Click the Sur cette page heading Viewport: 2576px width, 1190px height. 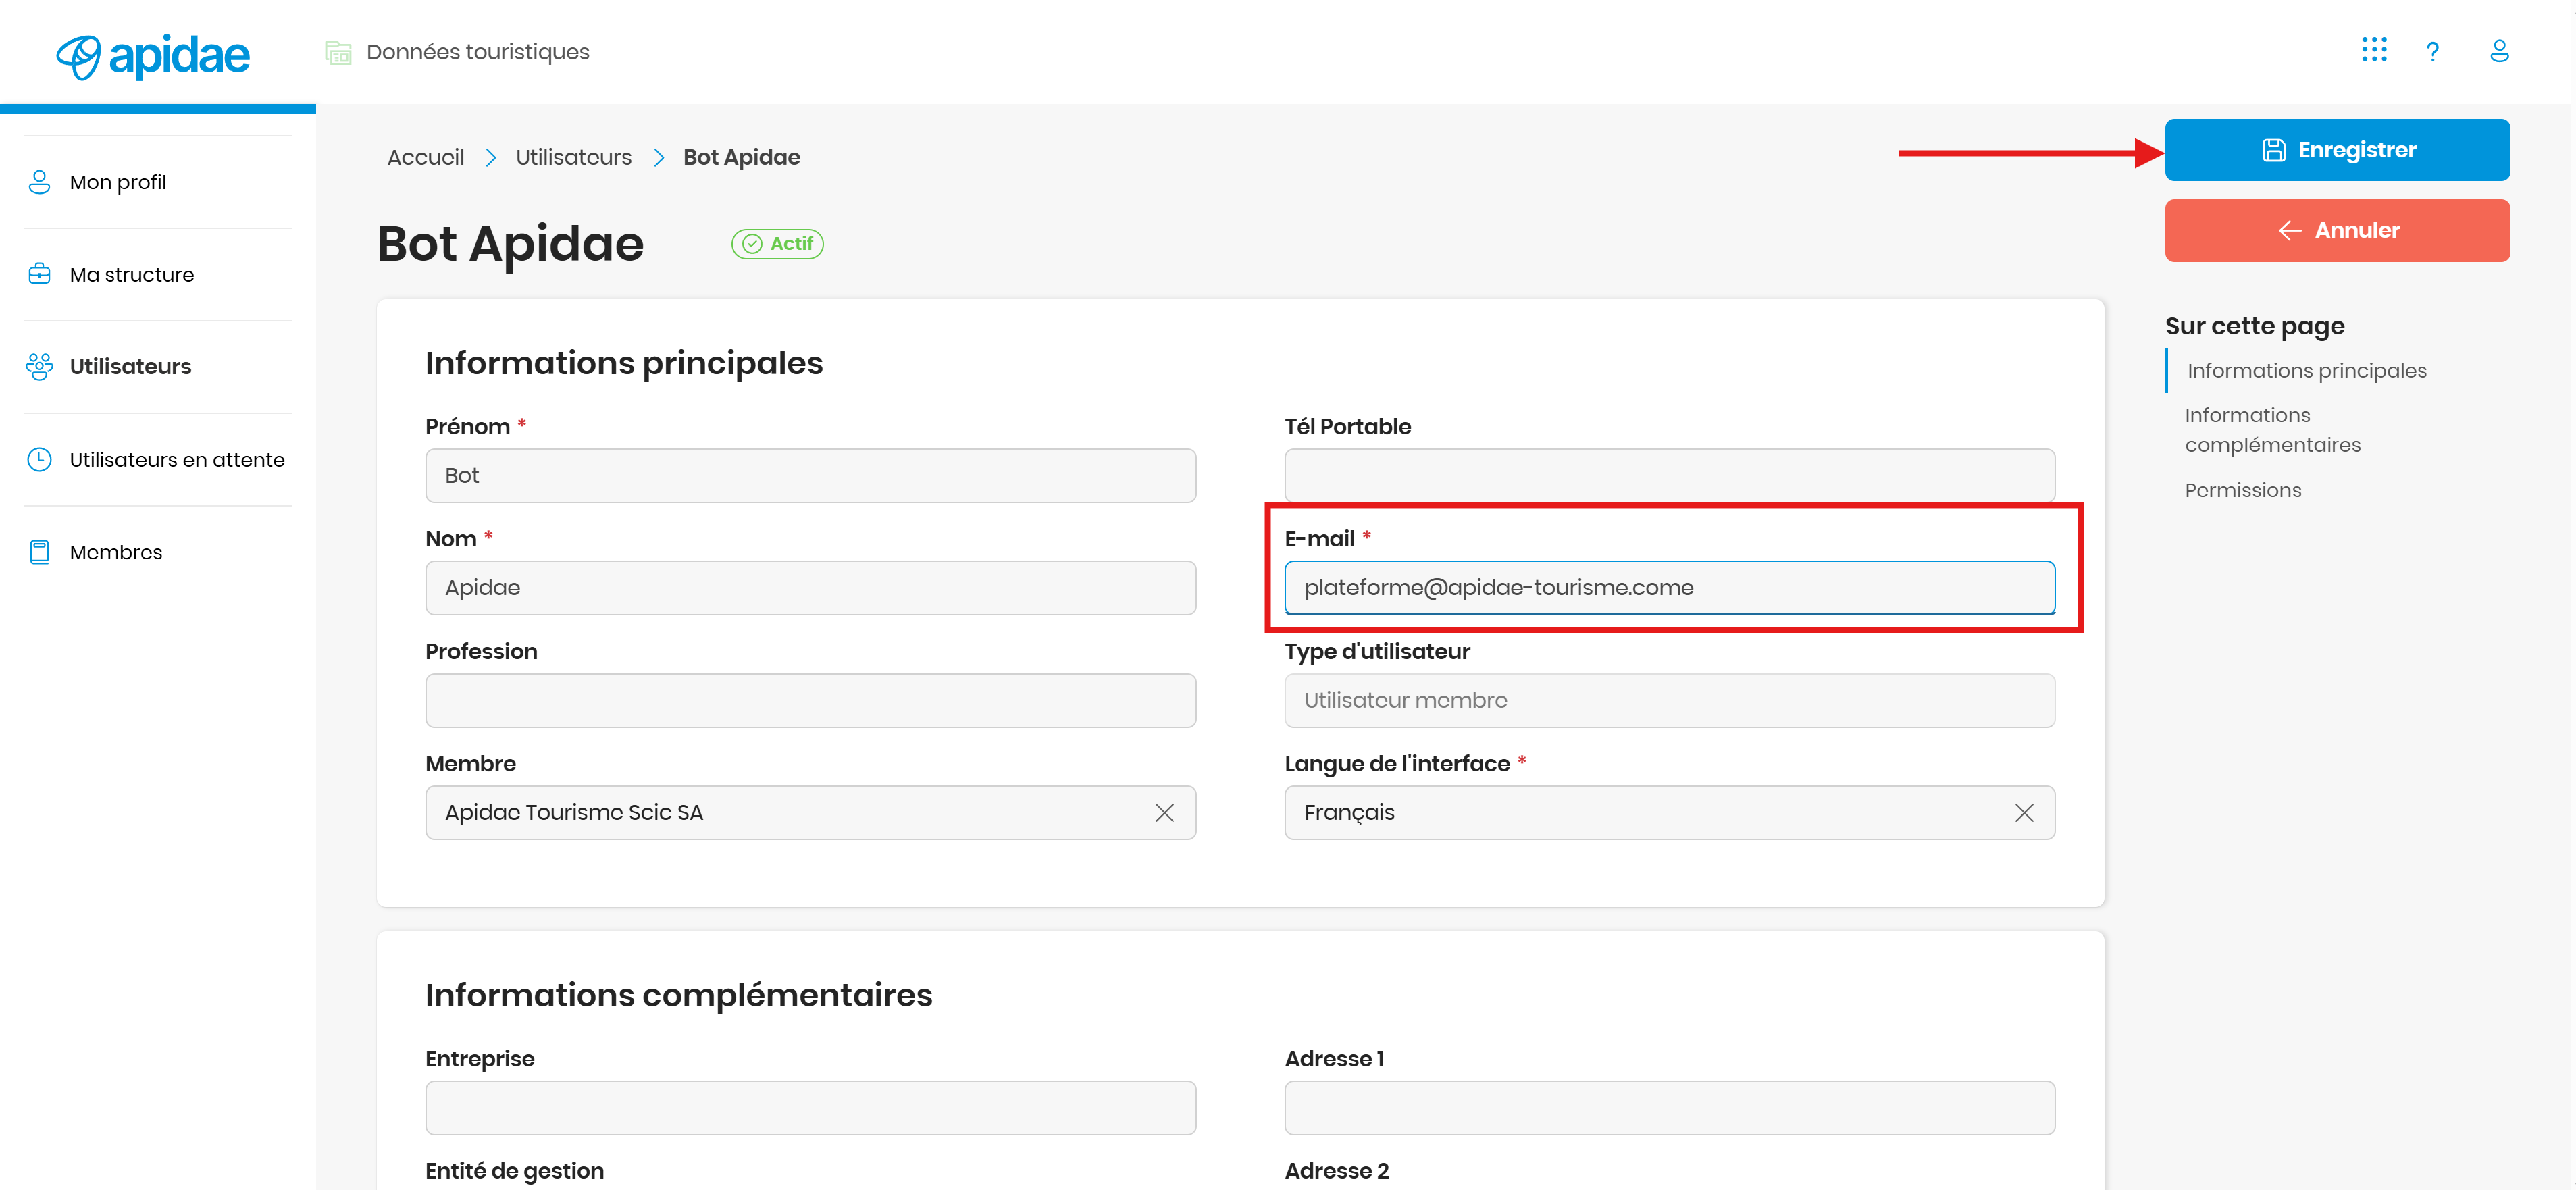2255,326
